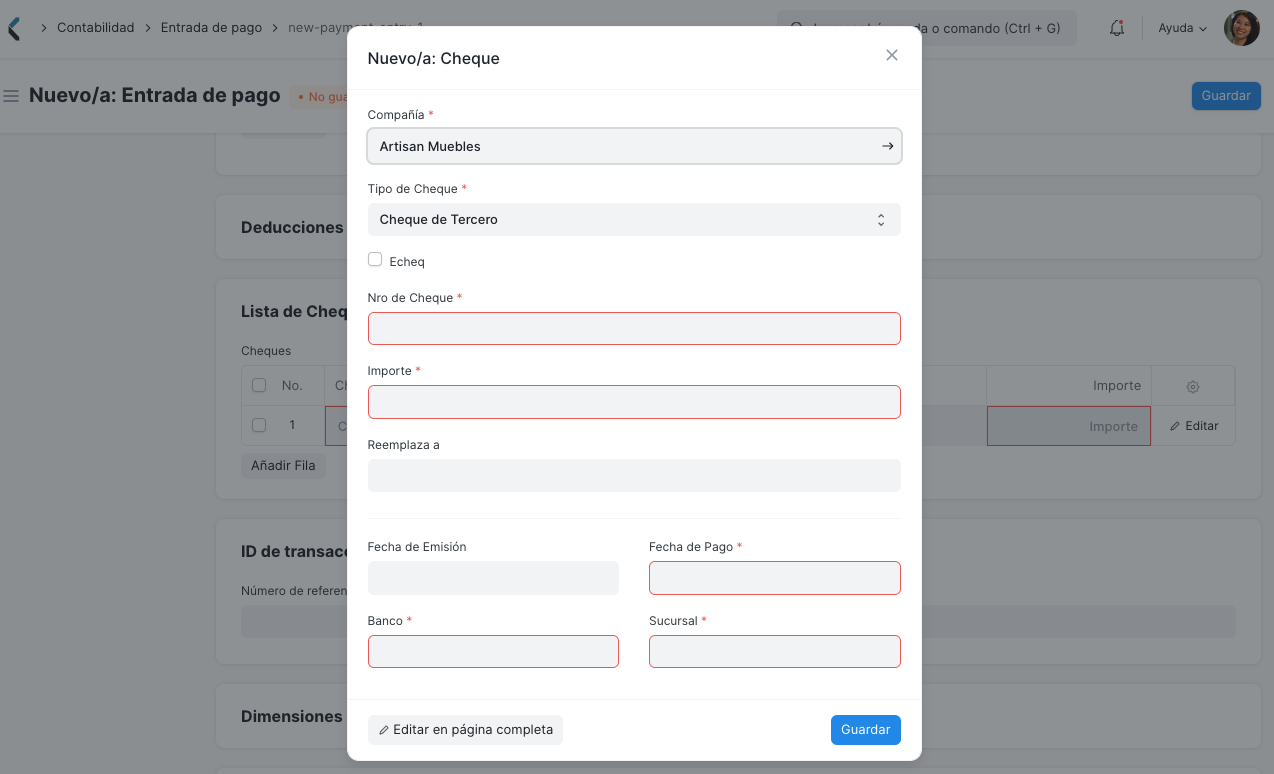Screen dimensions: 1274x774
Task: Click the search bar at top
Action: 927,28
